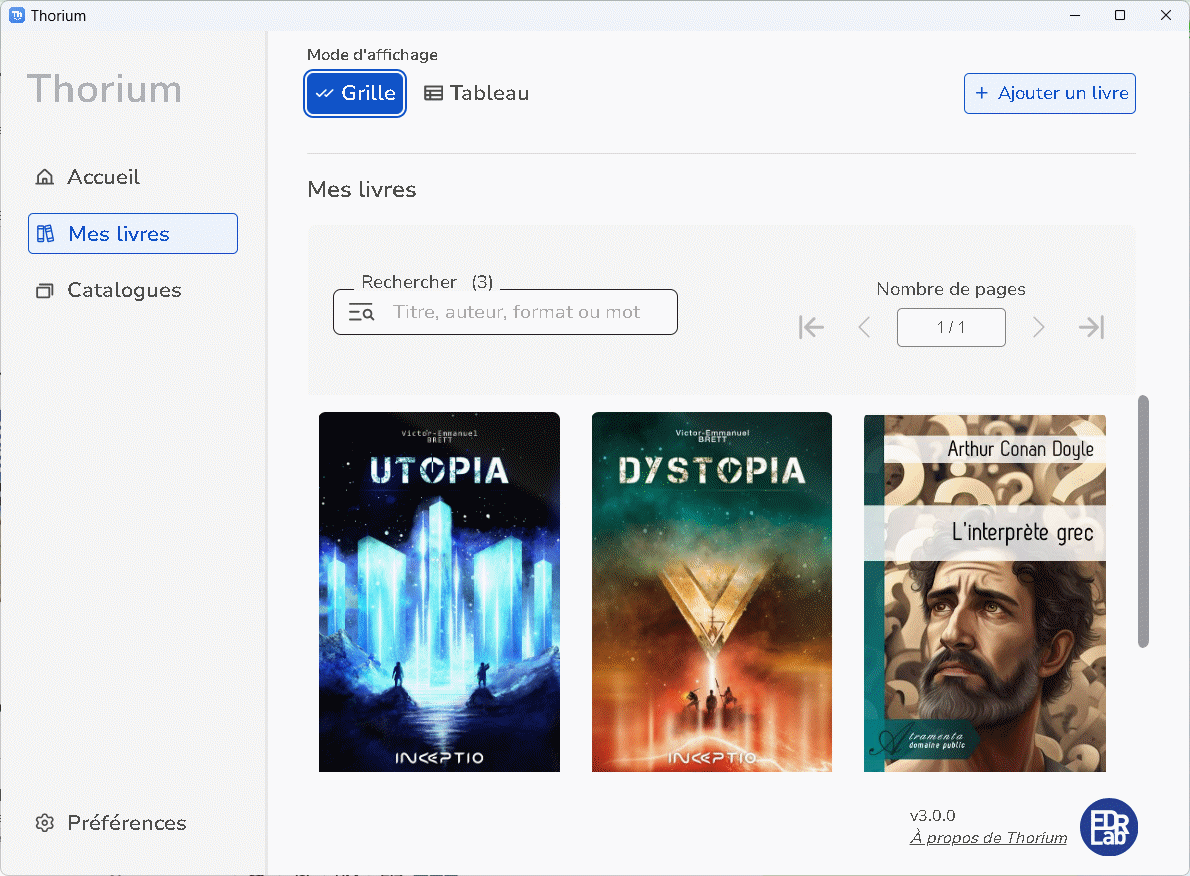Click the 1 / 1 page number field
Image resolution: width=1190 pixels, height=876 pixels.
click(x=951, y=327)
